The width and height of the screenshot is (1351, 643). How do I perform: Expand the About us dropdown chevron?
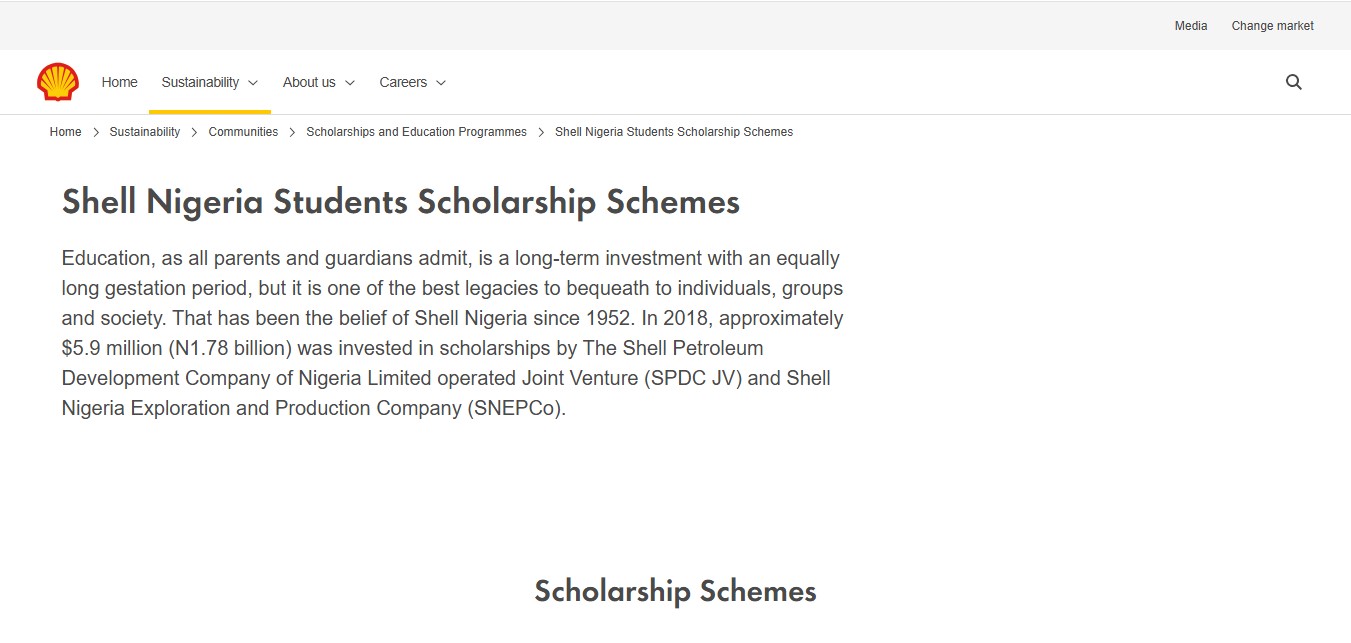(350, 83)
